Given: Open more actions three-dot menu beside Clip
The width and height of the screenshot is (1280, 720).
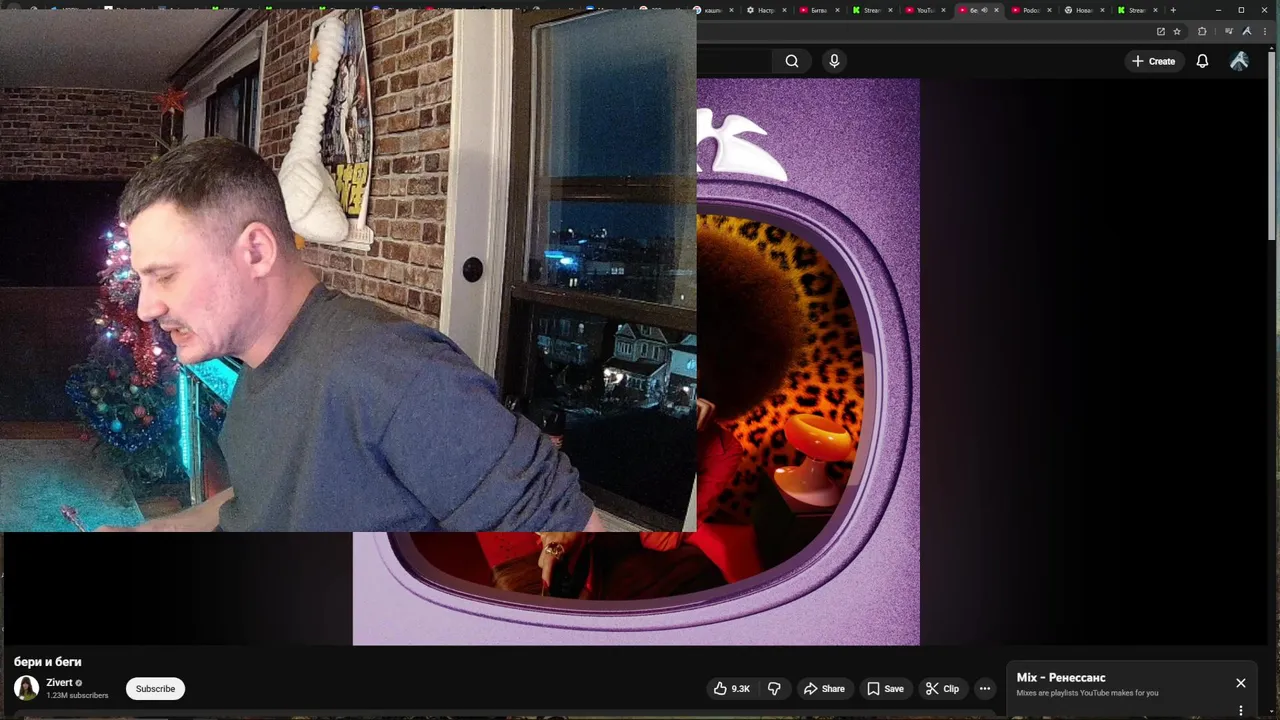Looking at the screenshot, I should tap(985, 688).
